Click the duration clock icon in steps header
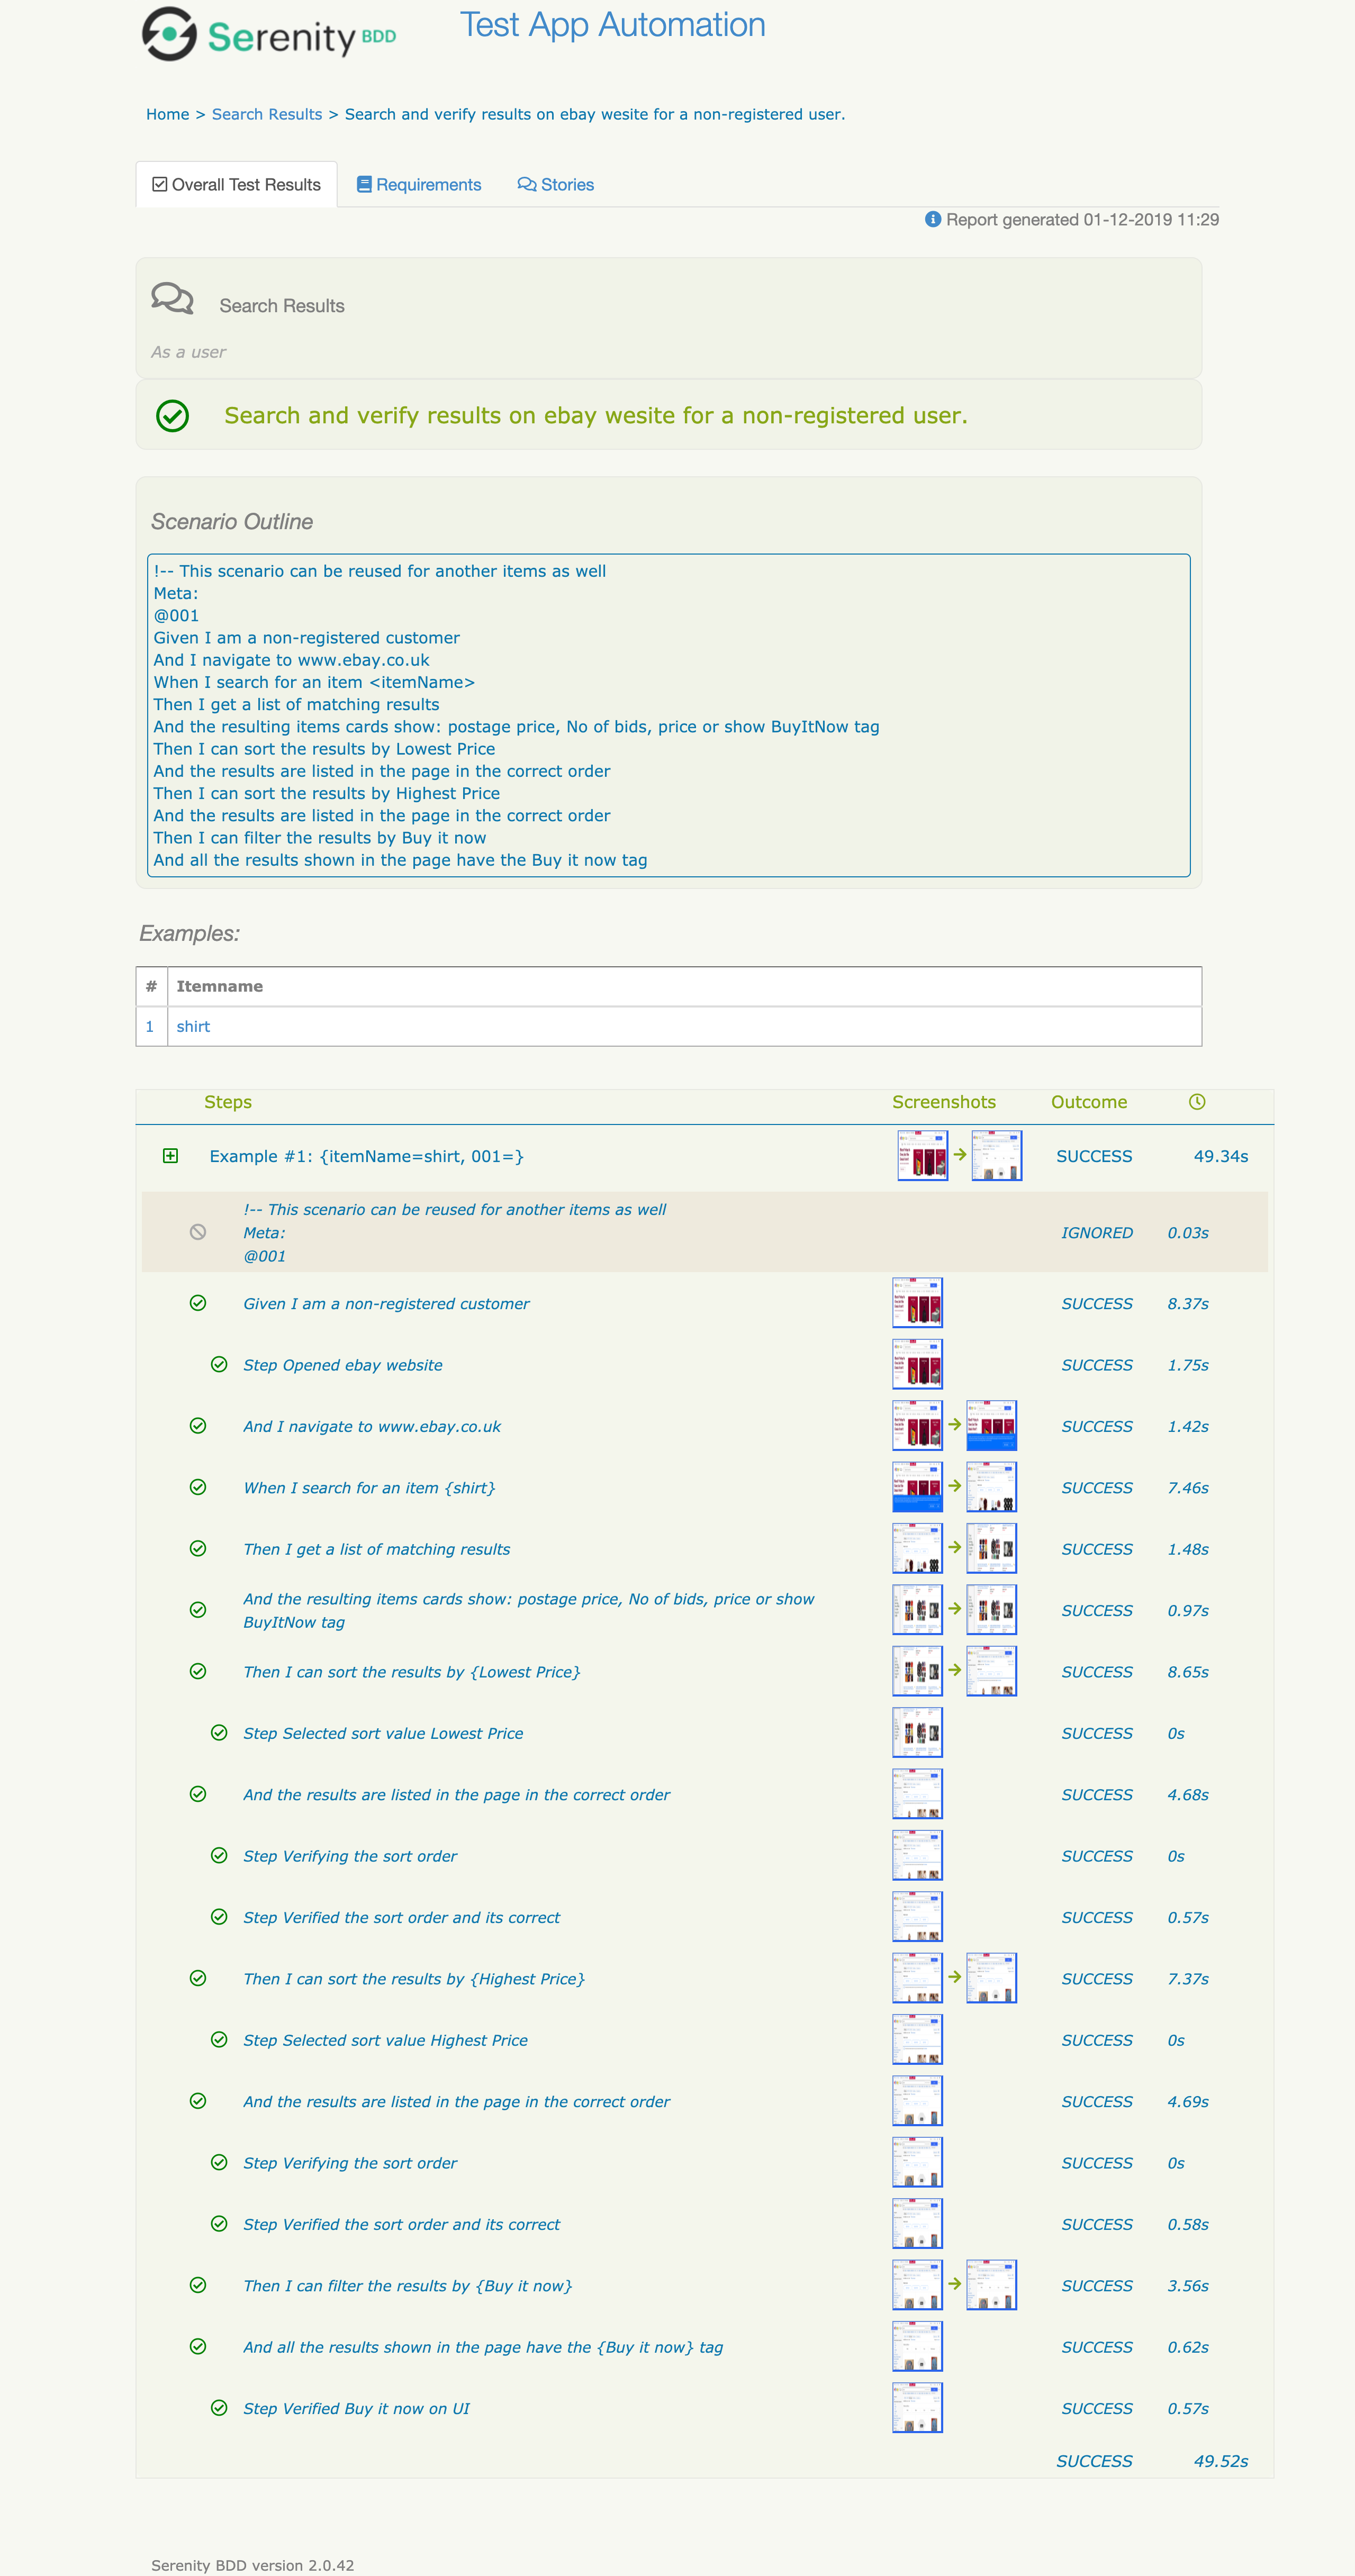This screenshot has height=2576, width=1355. (1197, 1101)
